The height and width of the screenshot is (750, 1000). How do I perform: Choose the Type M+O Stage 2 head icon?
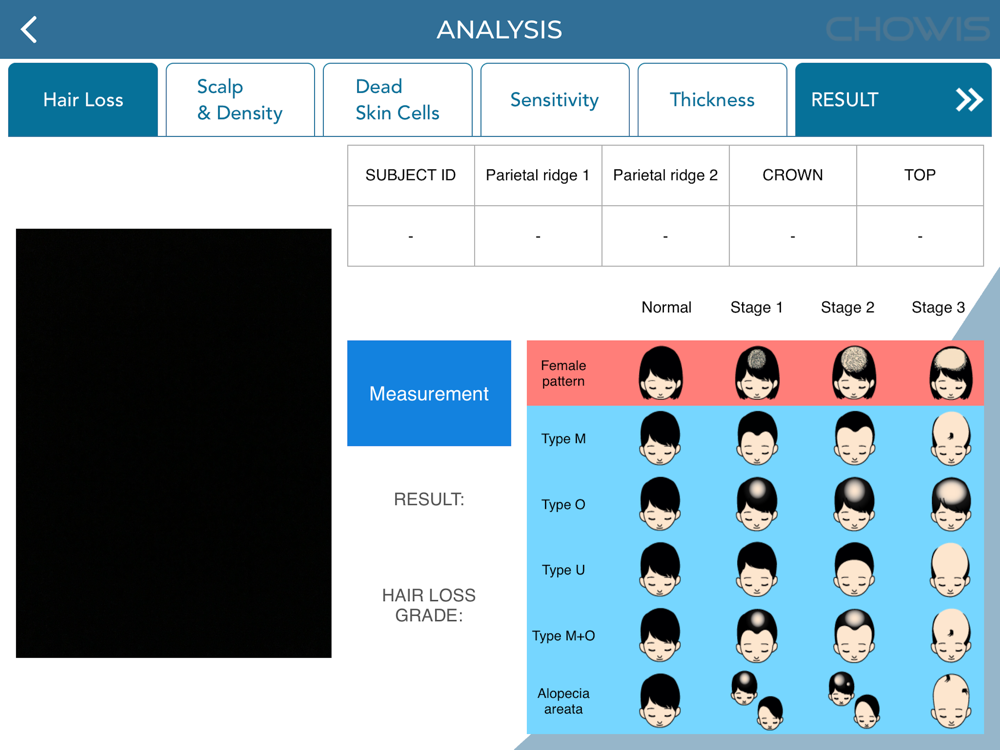[854, 635]
